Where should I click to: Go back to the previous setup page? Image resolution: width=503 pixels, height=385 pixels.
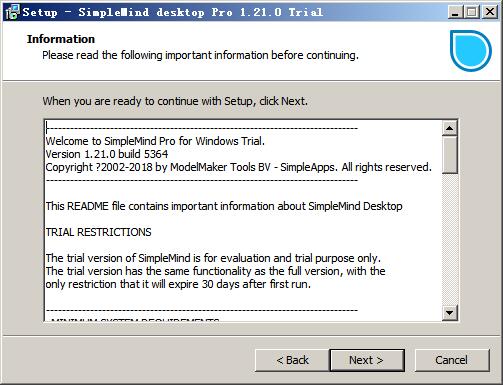point(292,360)
